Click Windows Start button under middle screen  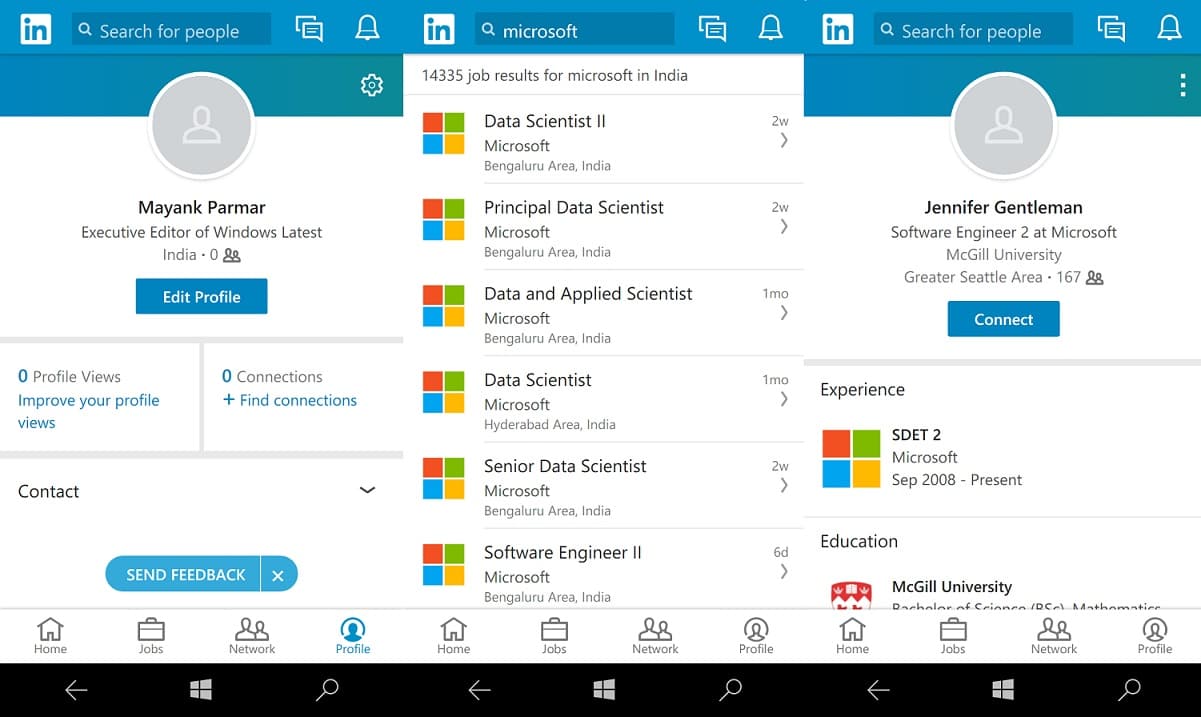[x=604, y=689]
